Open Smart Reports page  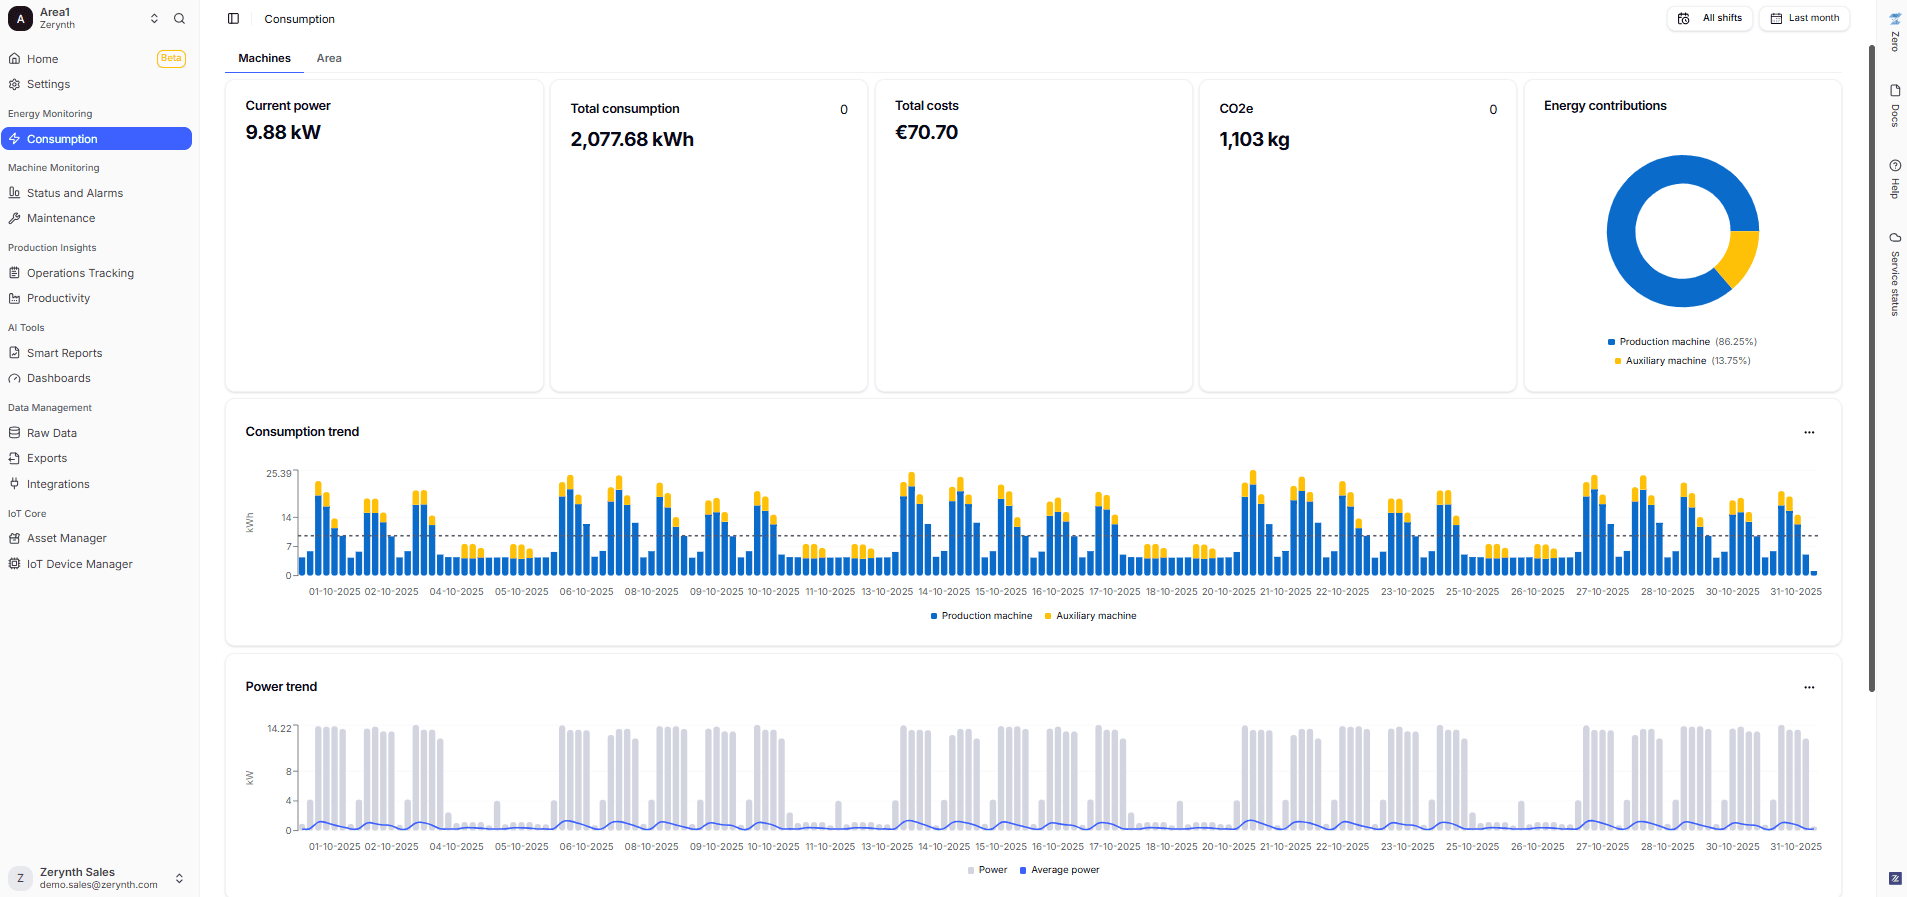(64, 353)
